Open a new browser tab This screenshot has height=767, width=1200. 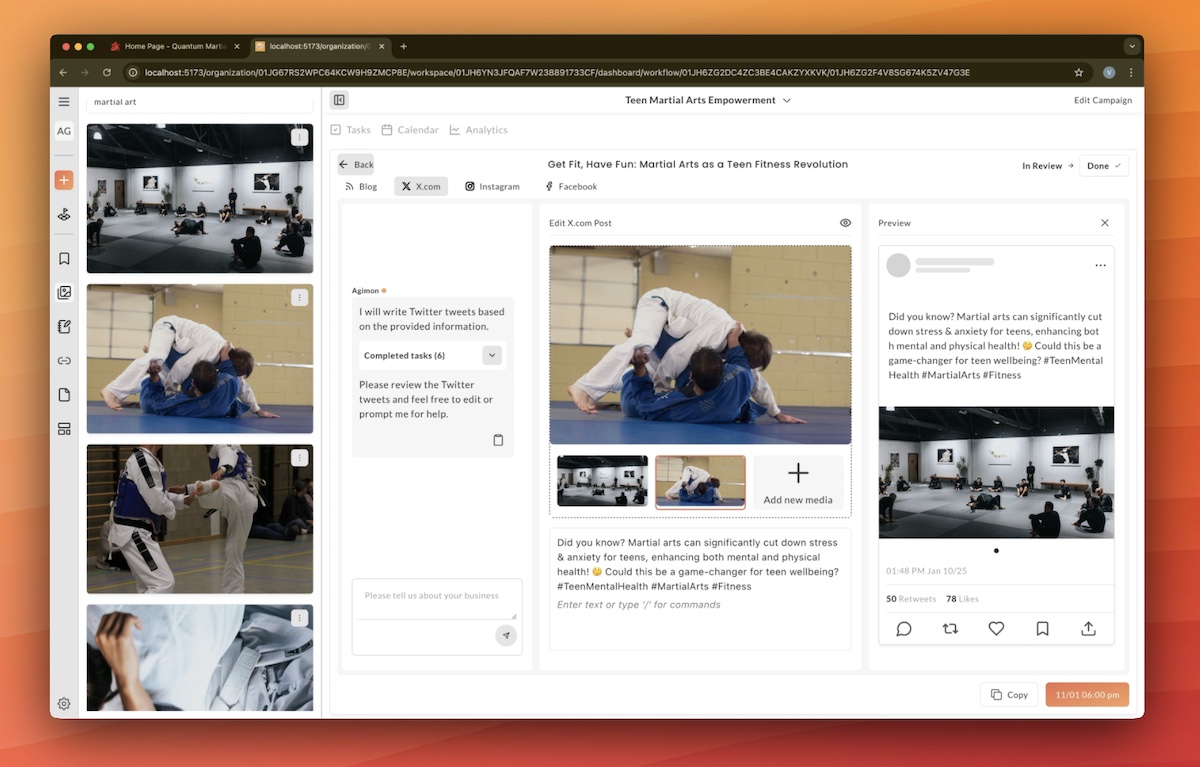tap(404, 46)
